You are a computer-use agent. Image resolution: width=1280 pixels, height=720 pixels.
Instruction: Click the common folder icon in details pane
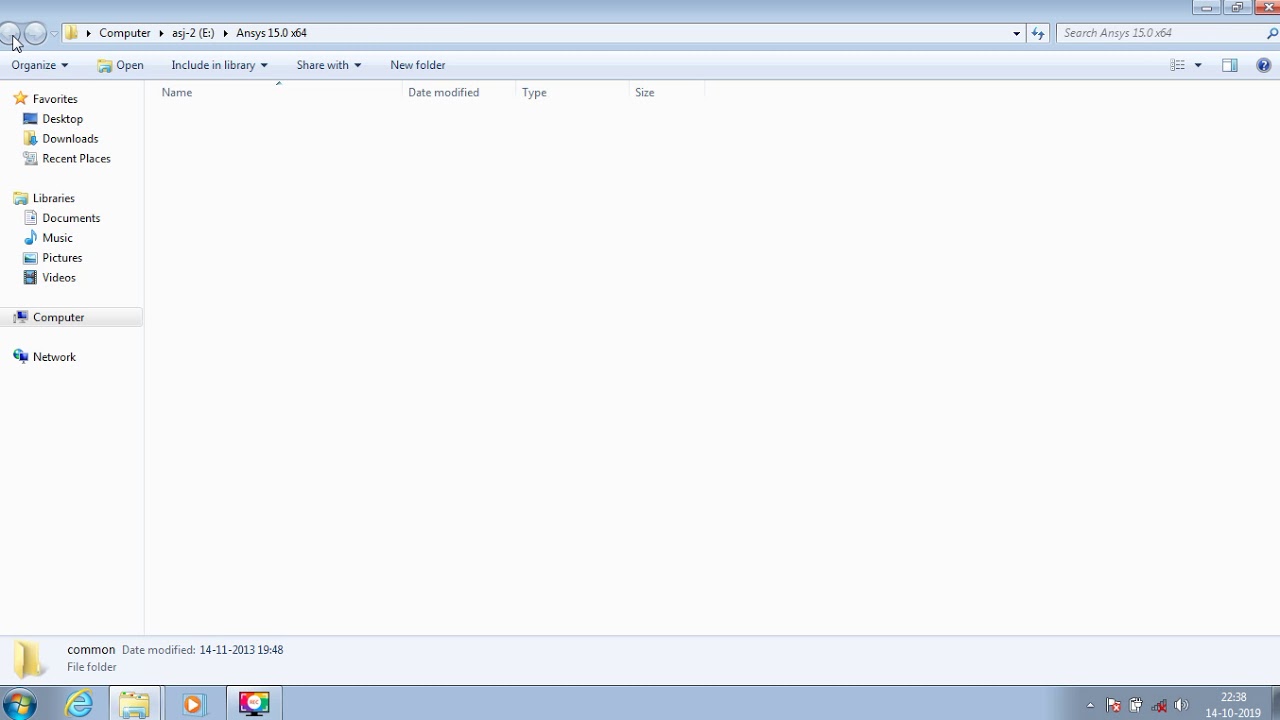[28, 659]
